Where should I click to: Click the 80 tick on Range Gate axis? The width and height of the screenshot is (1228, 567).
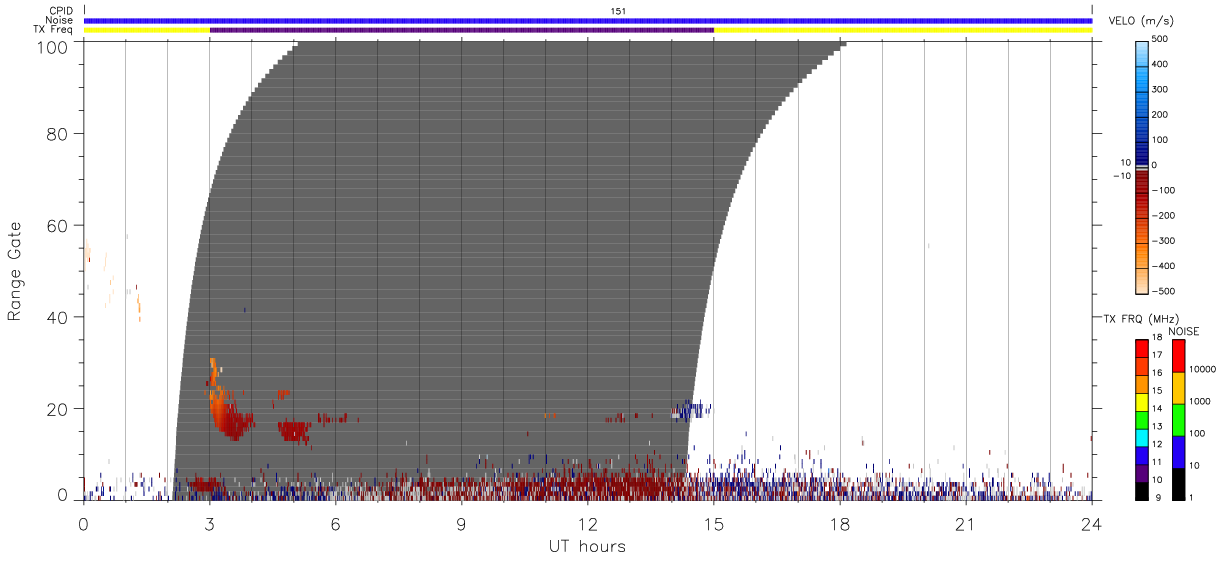[59, 134]
